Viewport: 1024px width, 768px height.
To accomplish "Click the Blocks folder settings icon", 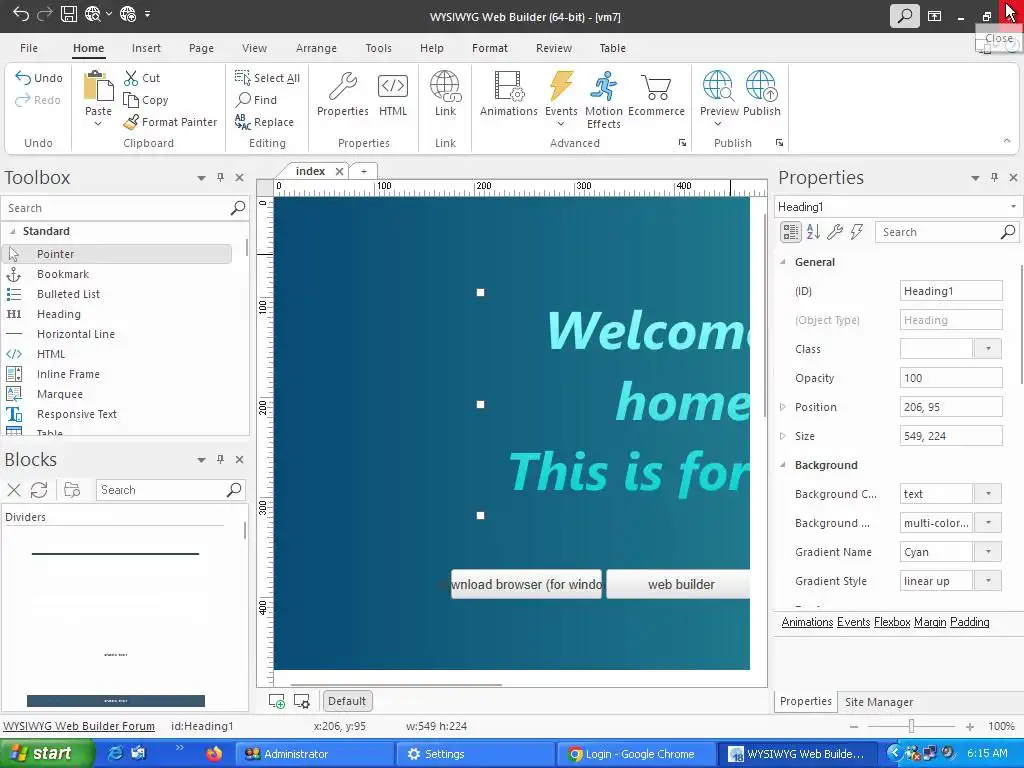I will click(72, 490).
